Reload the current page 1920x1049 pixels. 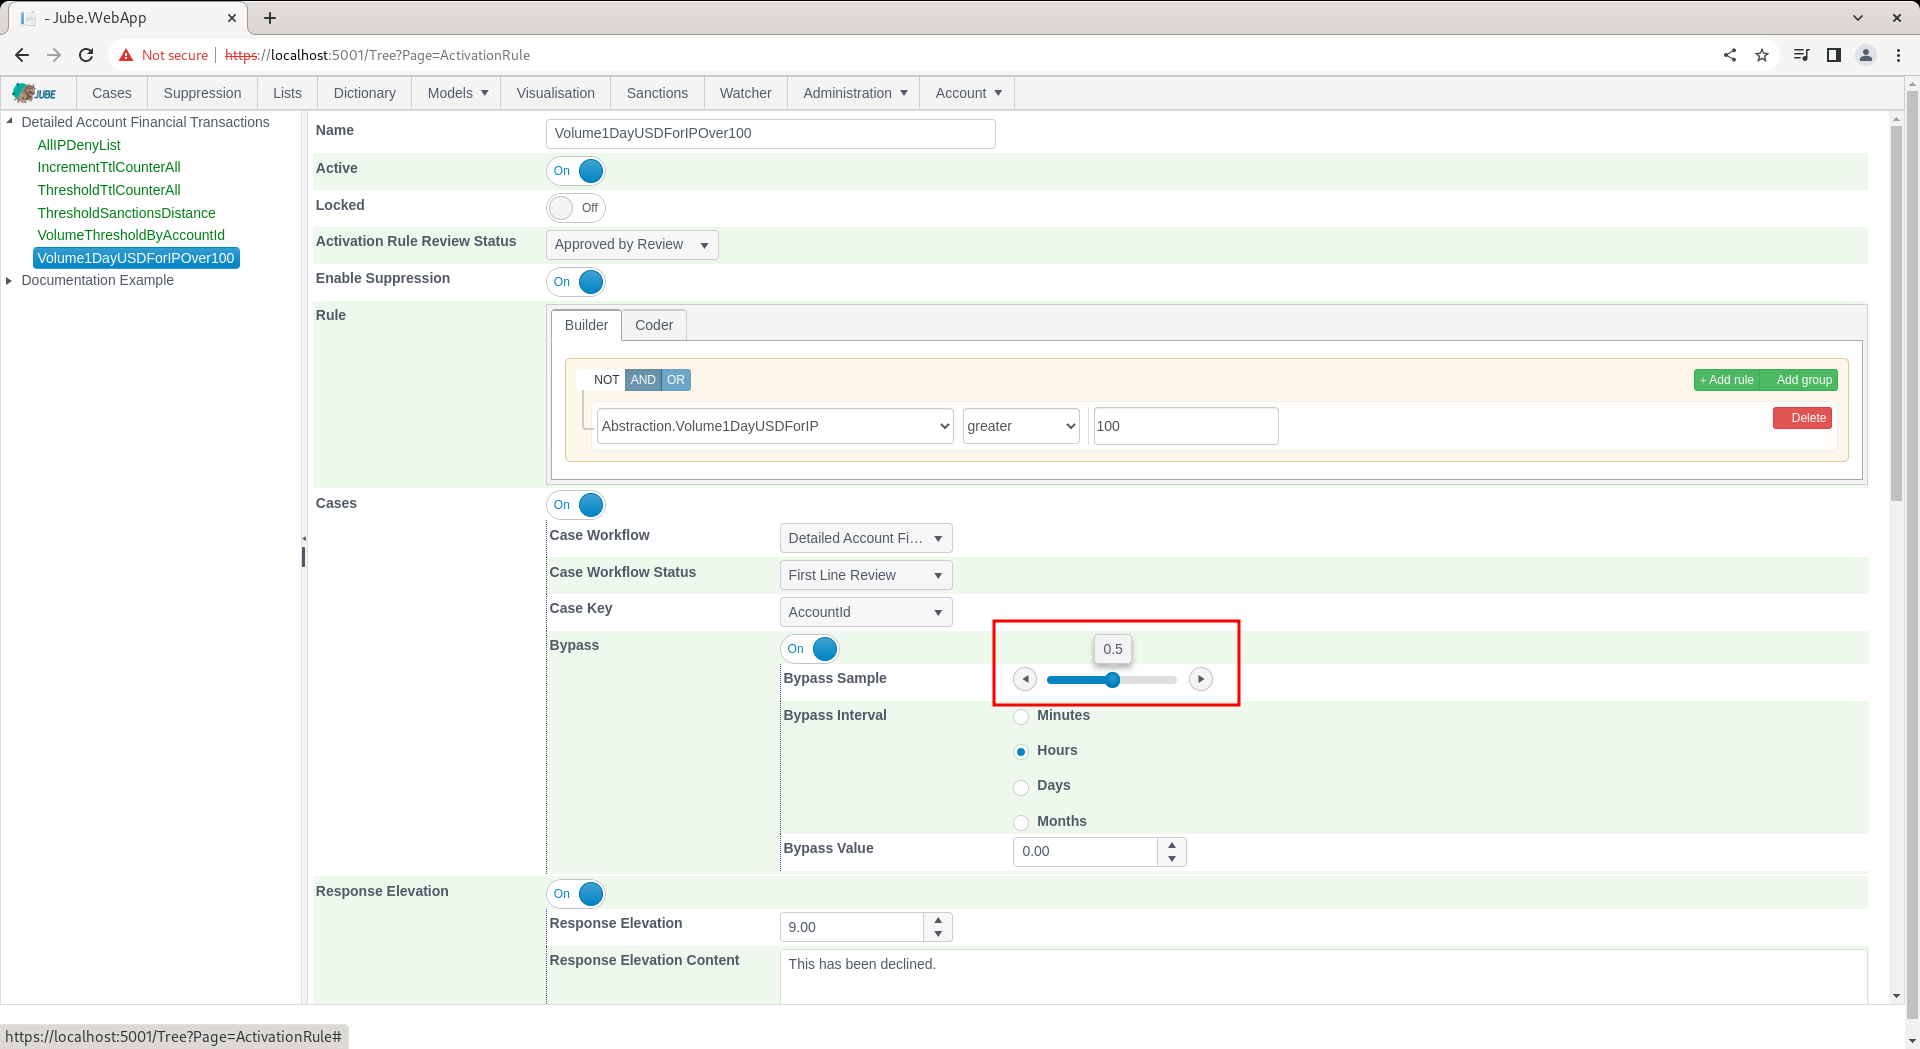click(x=86, y=55)
